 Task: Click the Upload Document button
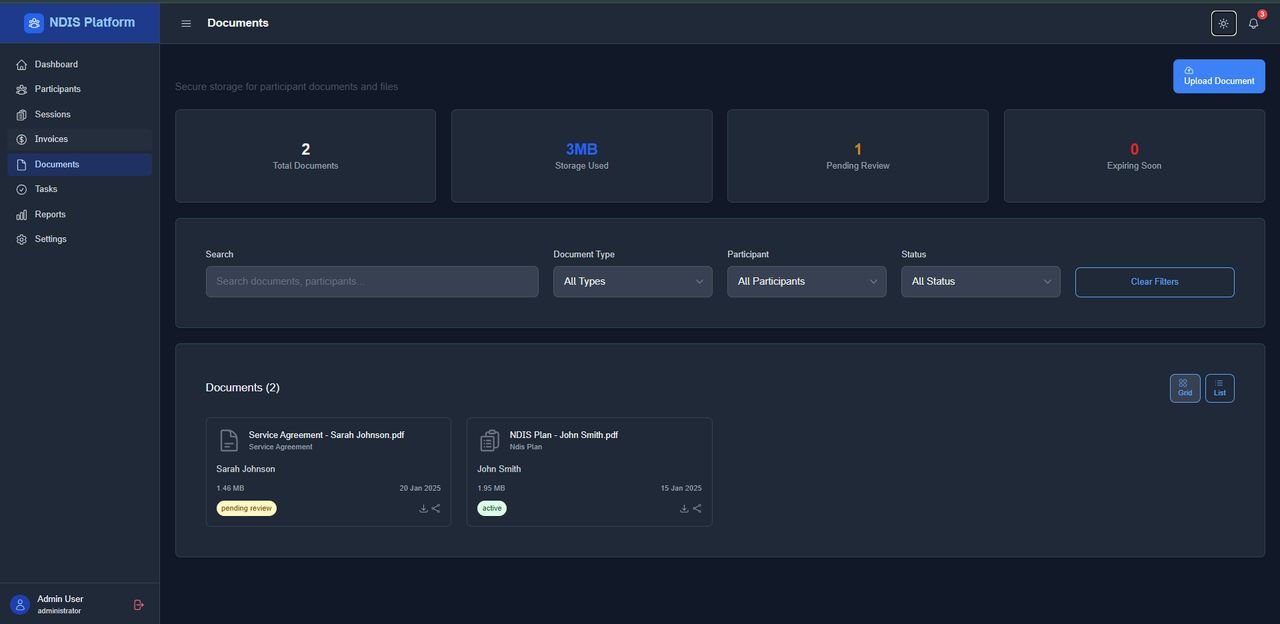click(x=1219, y=76)
